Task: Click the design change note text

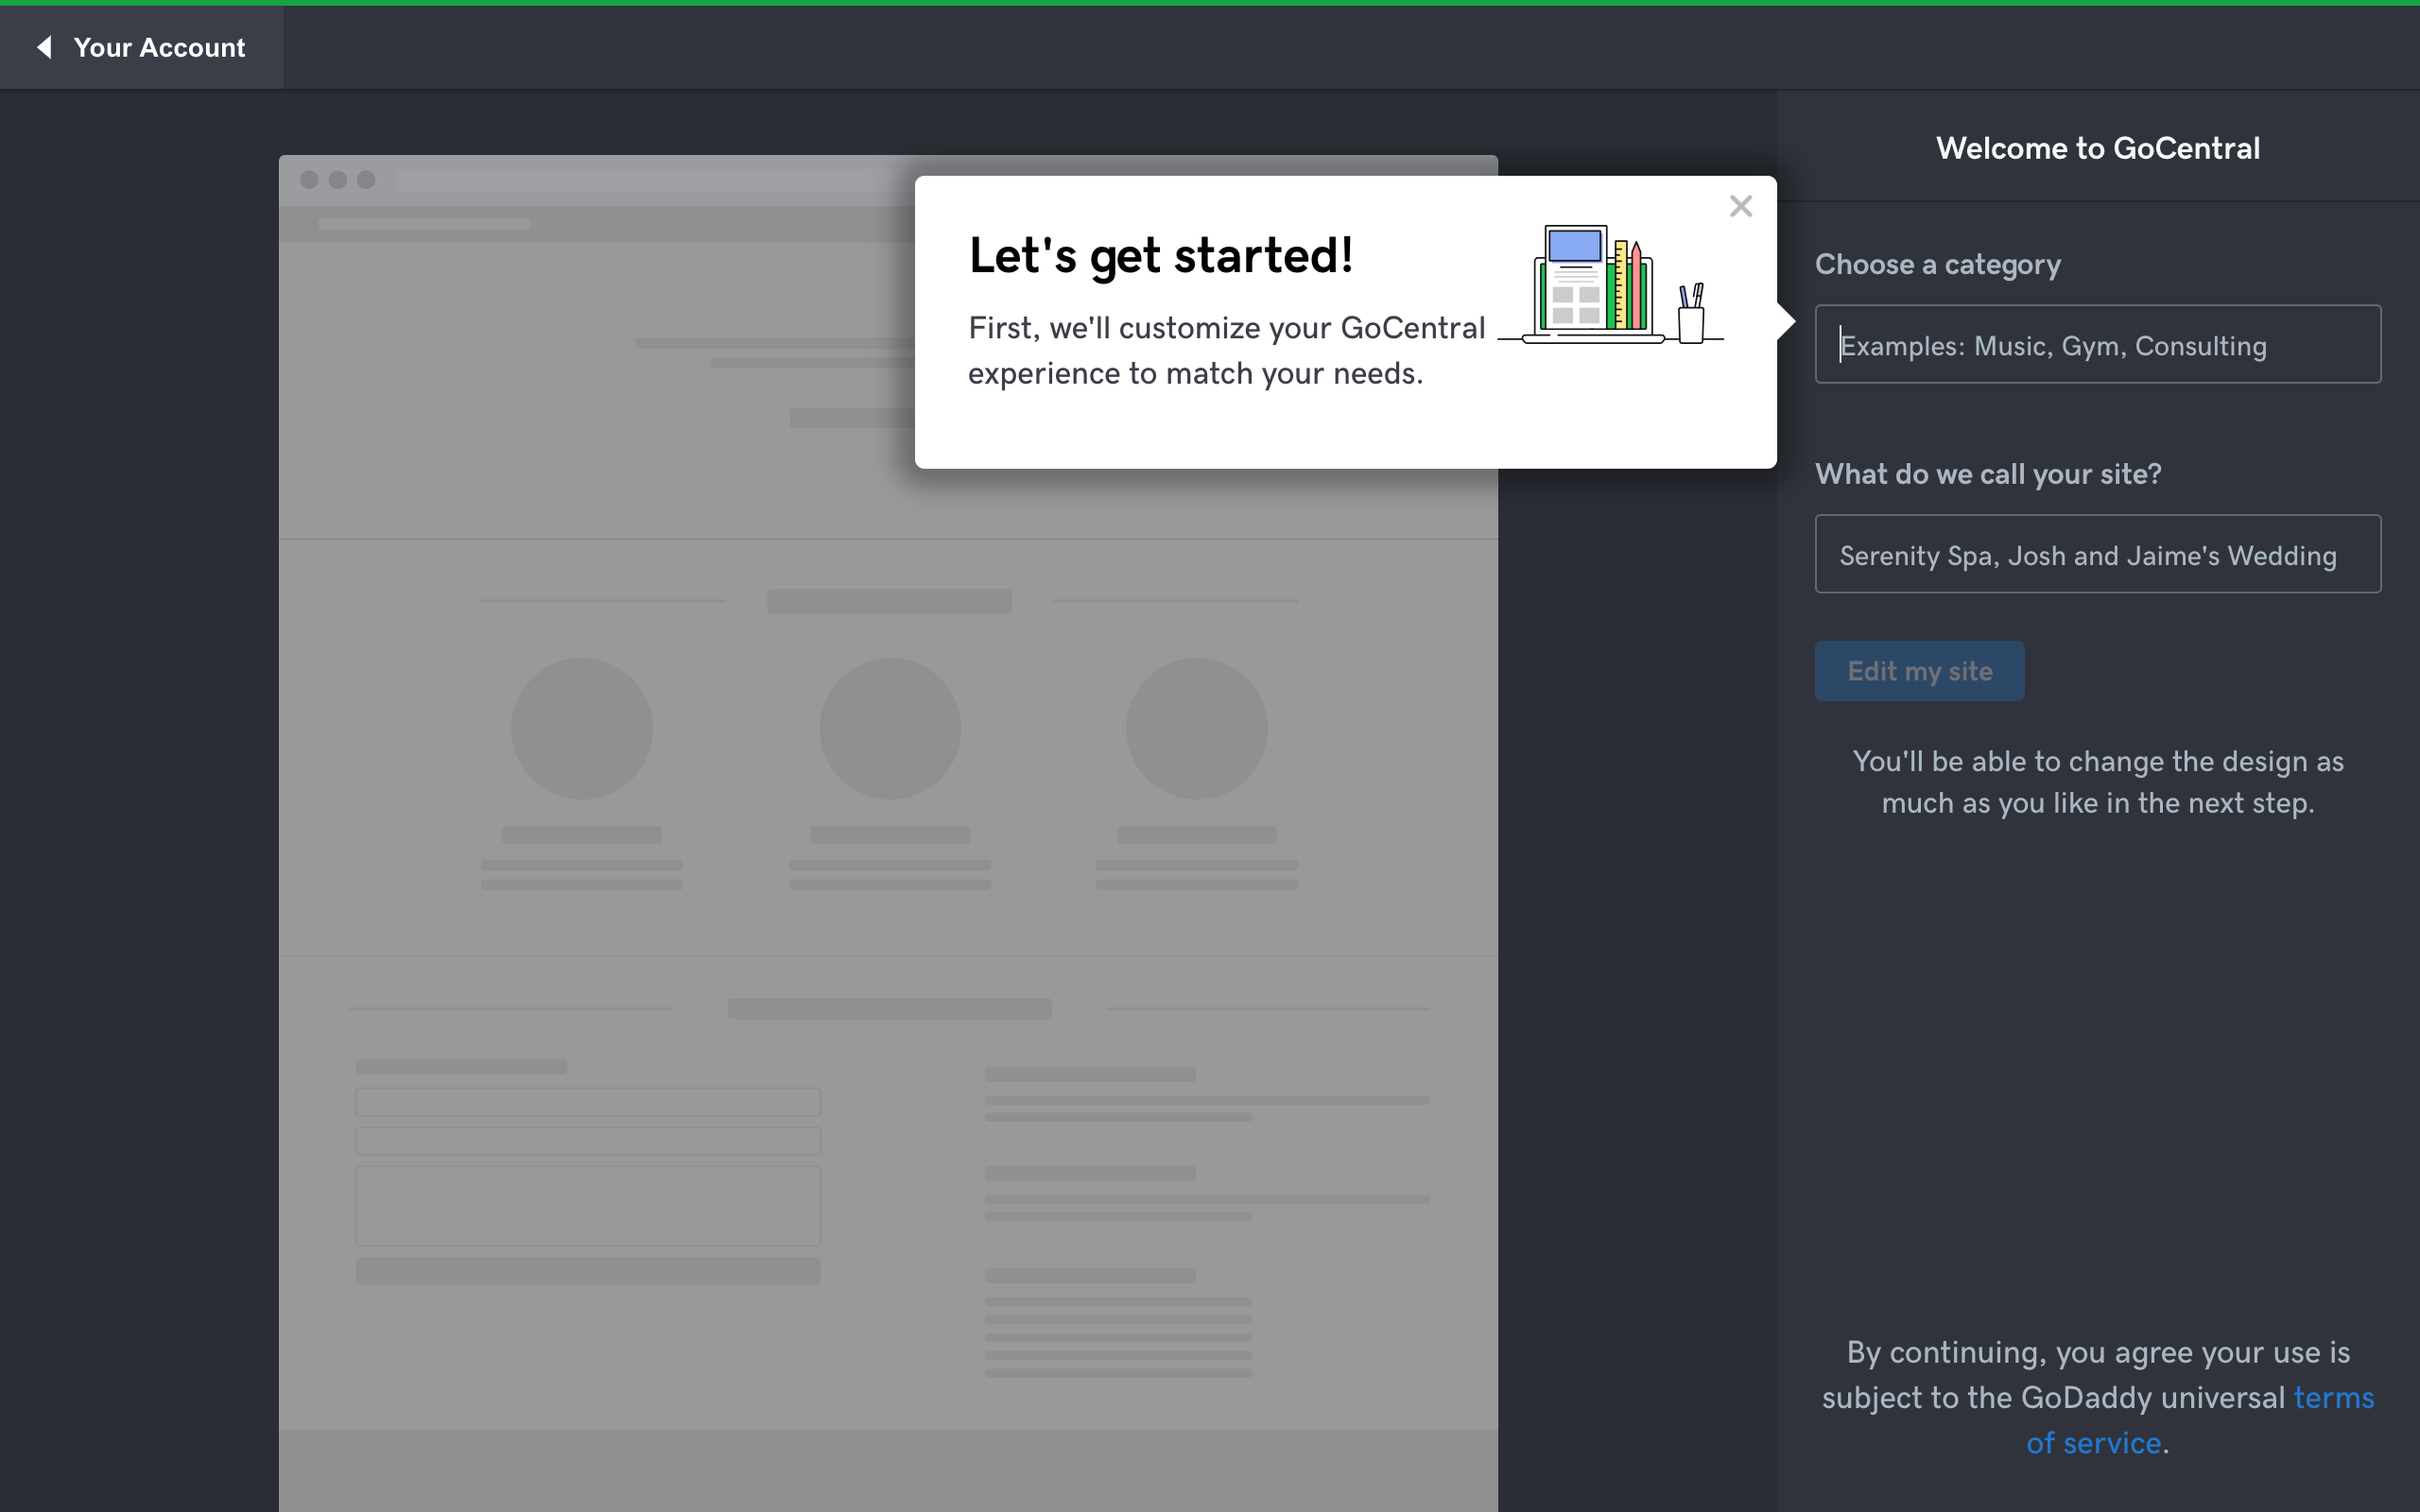Action: click(2097, 782)
